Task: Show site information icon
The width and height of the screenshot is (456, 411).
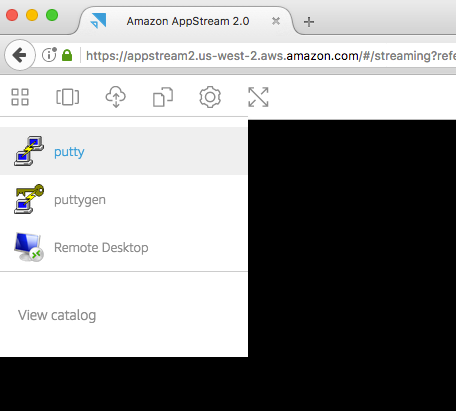Action: (49, 55)
